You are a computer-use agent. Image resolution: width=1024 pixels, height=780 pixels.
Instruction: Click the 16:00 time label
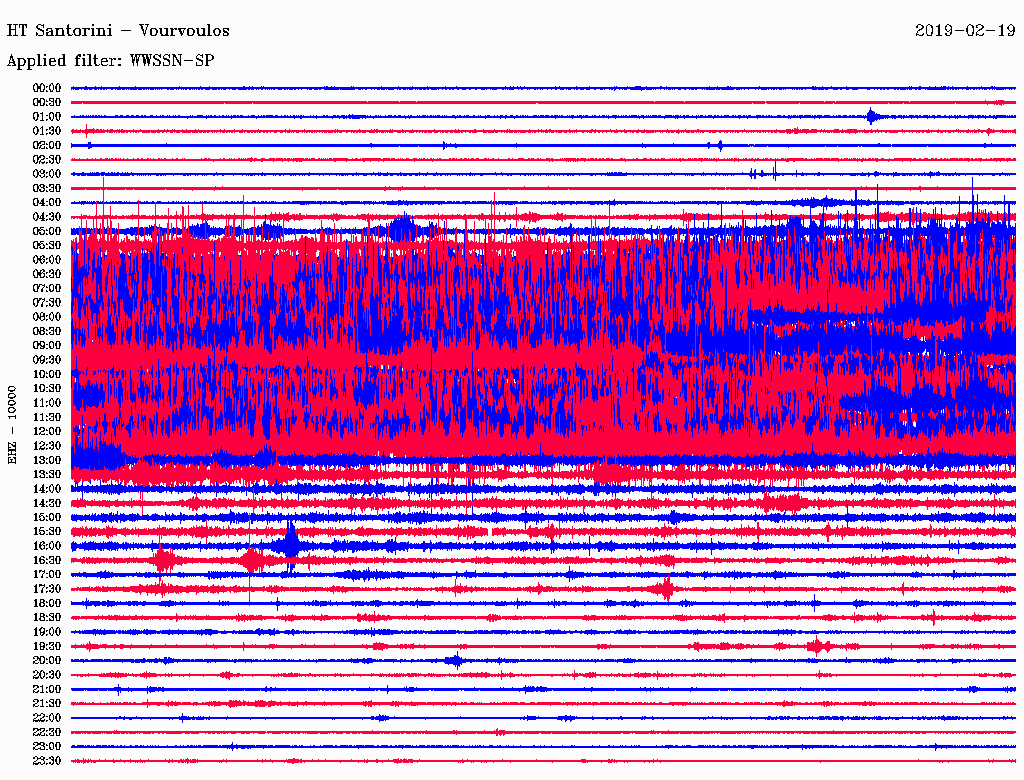click(x=47, y=546)
